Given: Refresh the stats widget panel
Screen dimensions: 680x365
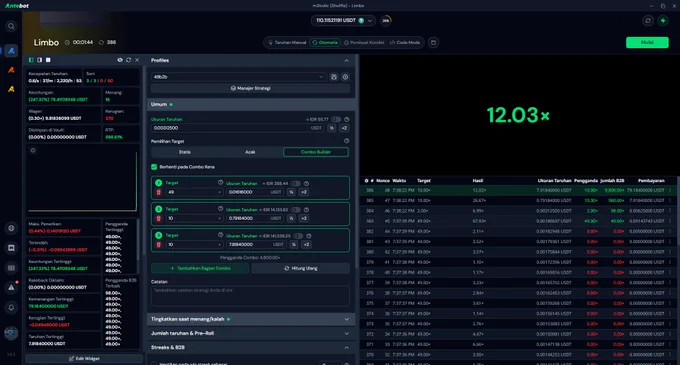Looking at the screenshot, I should (x=128, y=60).
